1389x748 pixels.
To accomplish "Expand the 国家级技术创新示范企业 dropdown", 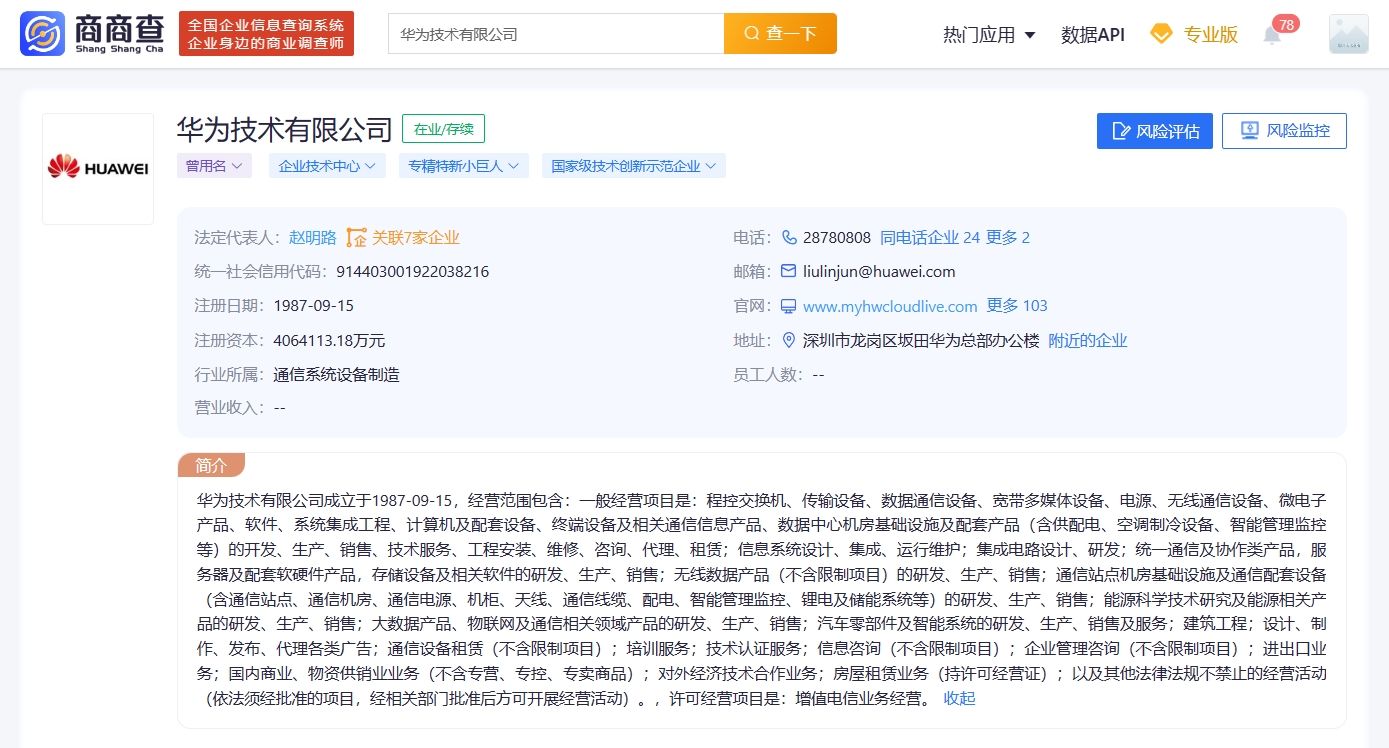I will (x=633, y=166).
